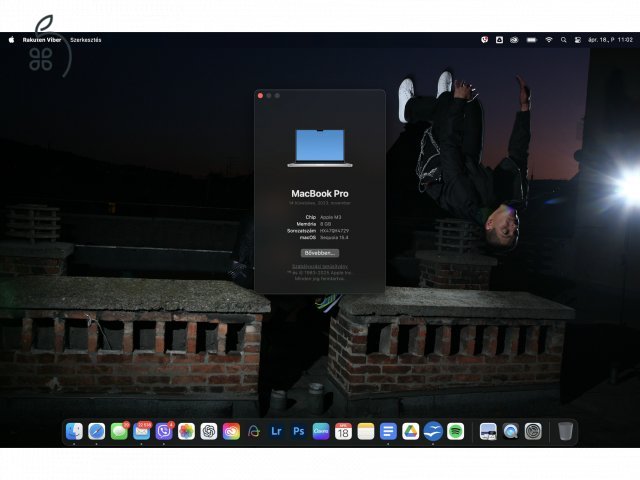
Task: Close the About This Mac window
Action: point(260,96)
